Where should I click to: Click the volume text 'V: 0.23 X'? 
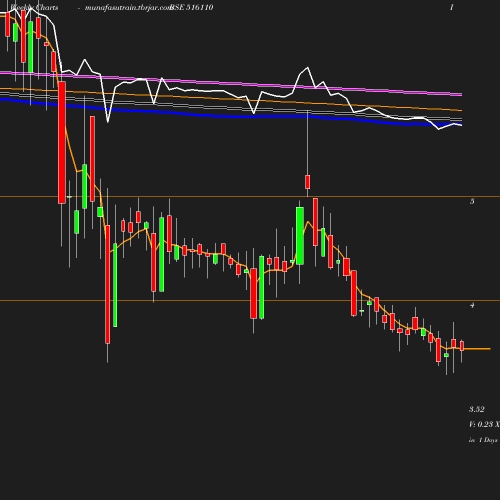coord(484,424)
